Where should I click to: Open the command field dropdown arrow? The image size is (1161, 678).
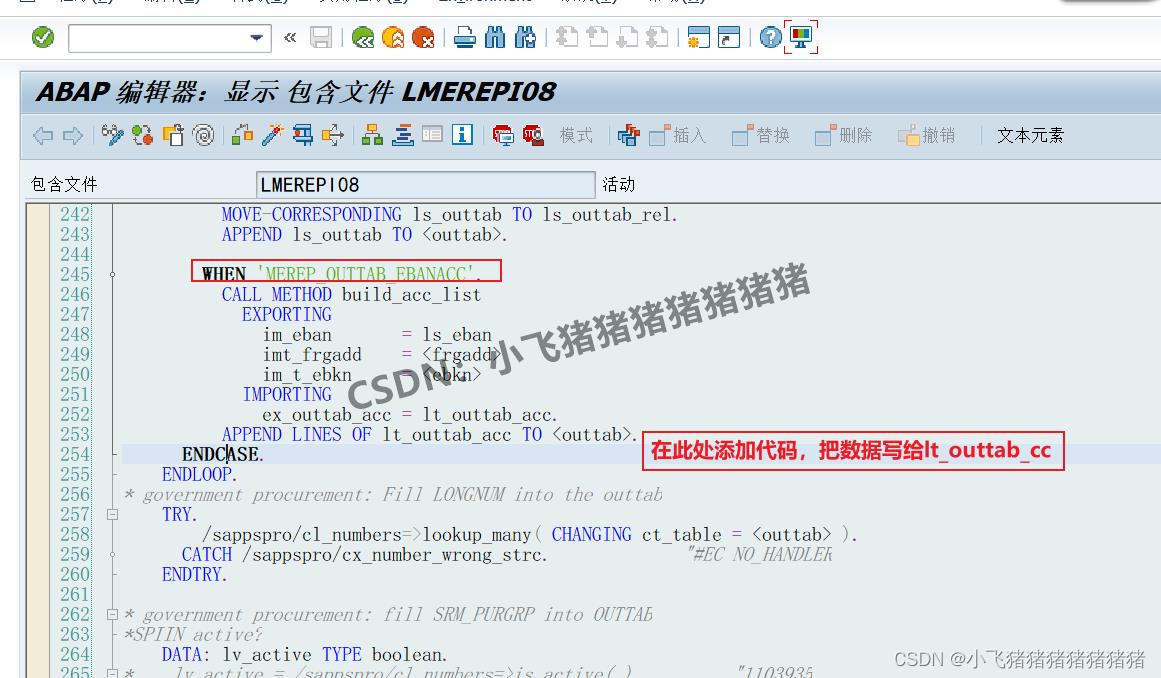pos(258,39)
